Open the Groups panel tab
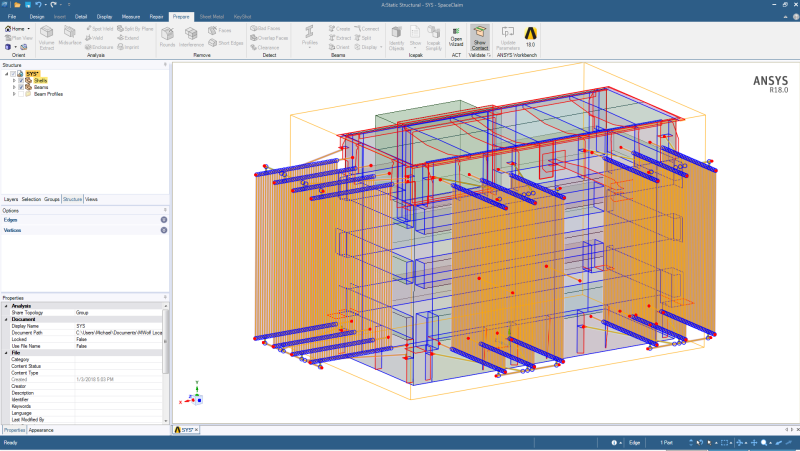 pyautogui.click(x=52, y=199)
